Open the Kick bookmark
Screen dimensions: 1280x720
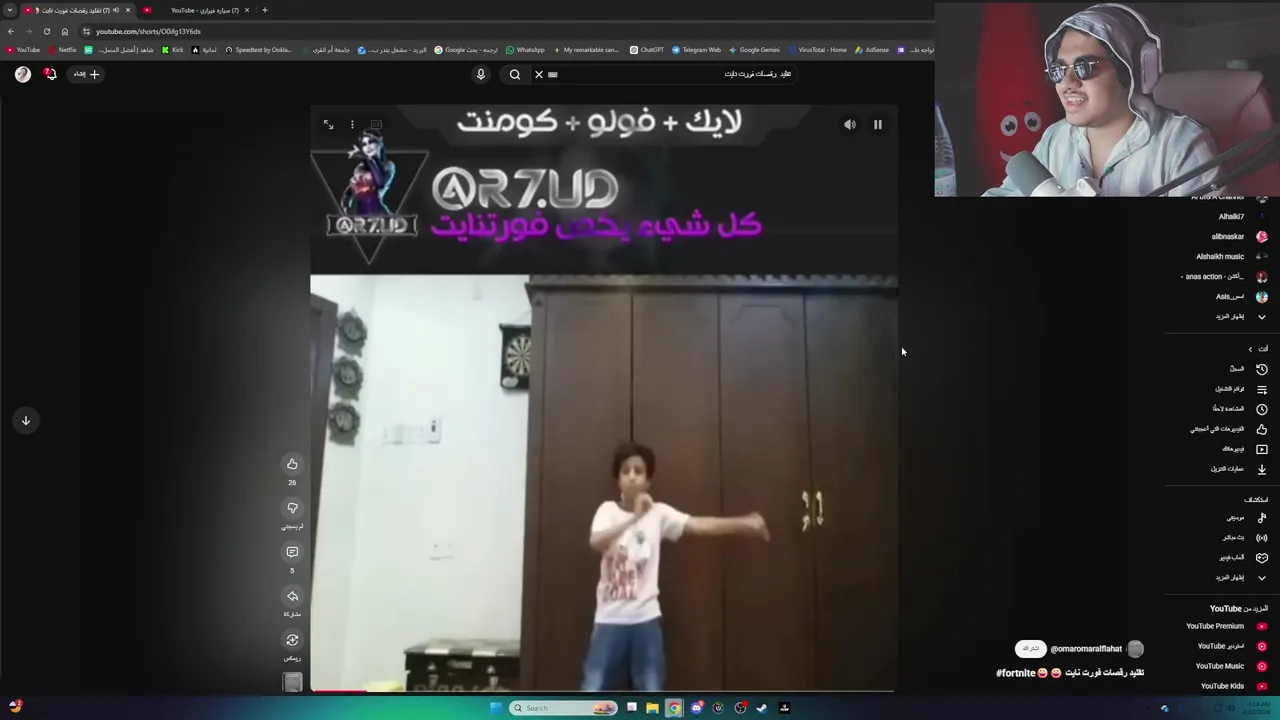tap(173, 50)
